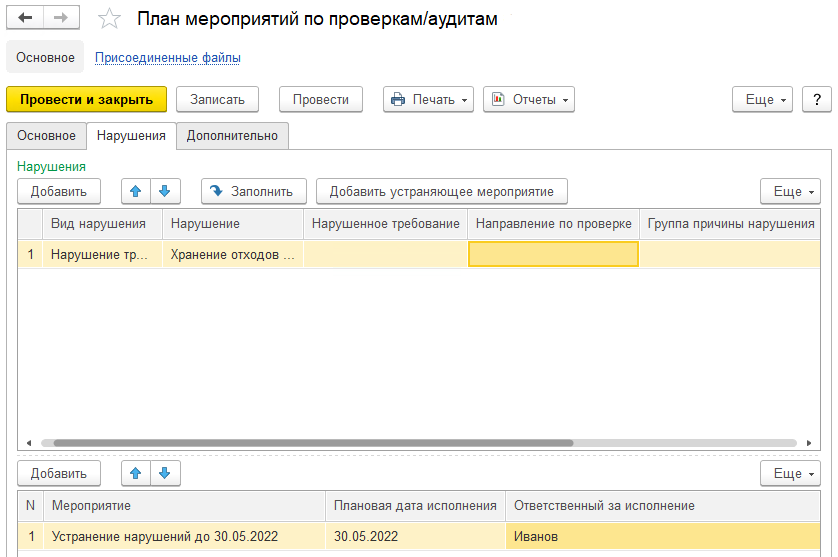Open the help question mark button
838x557 pixels.
coord(817,99)
